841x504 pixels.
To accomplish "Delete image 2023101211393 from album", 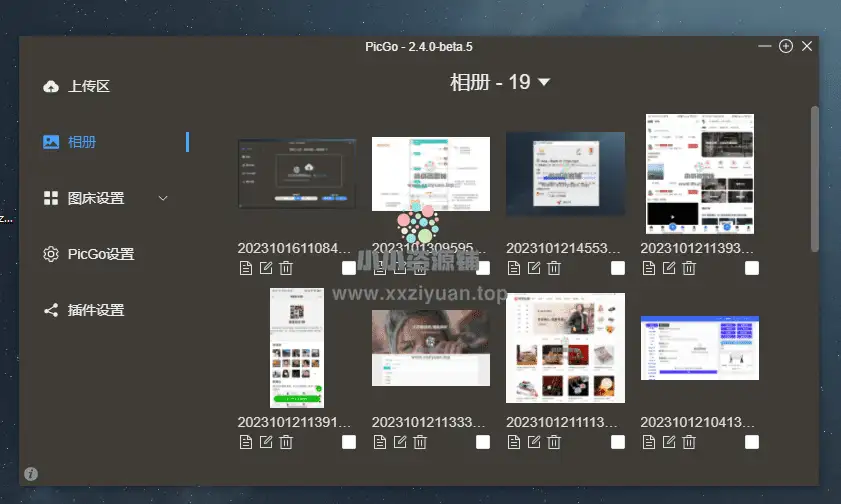I will 688,268.
